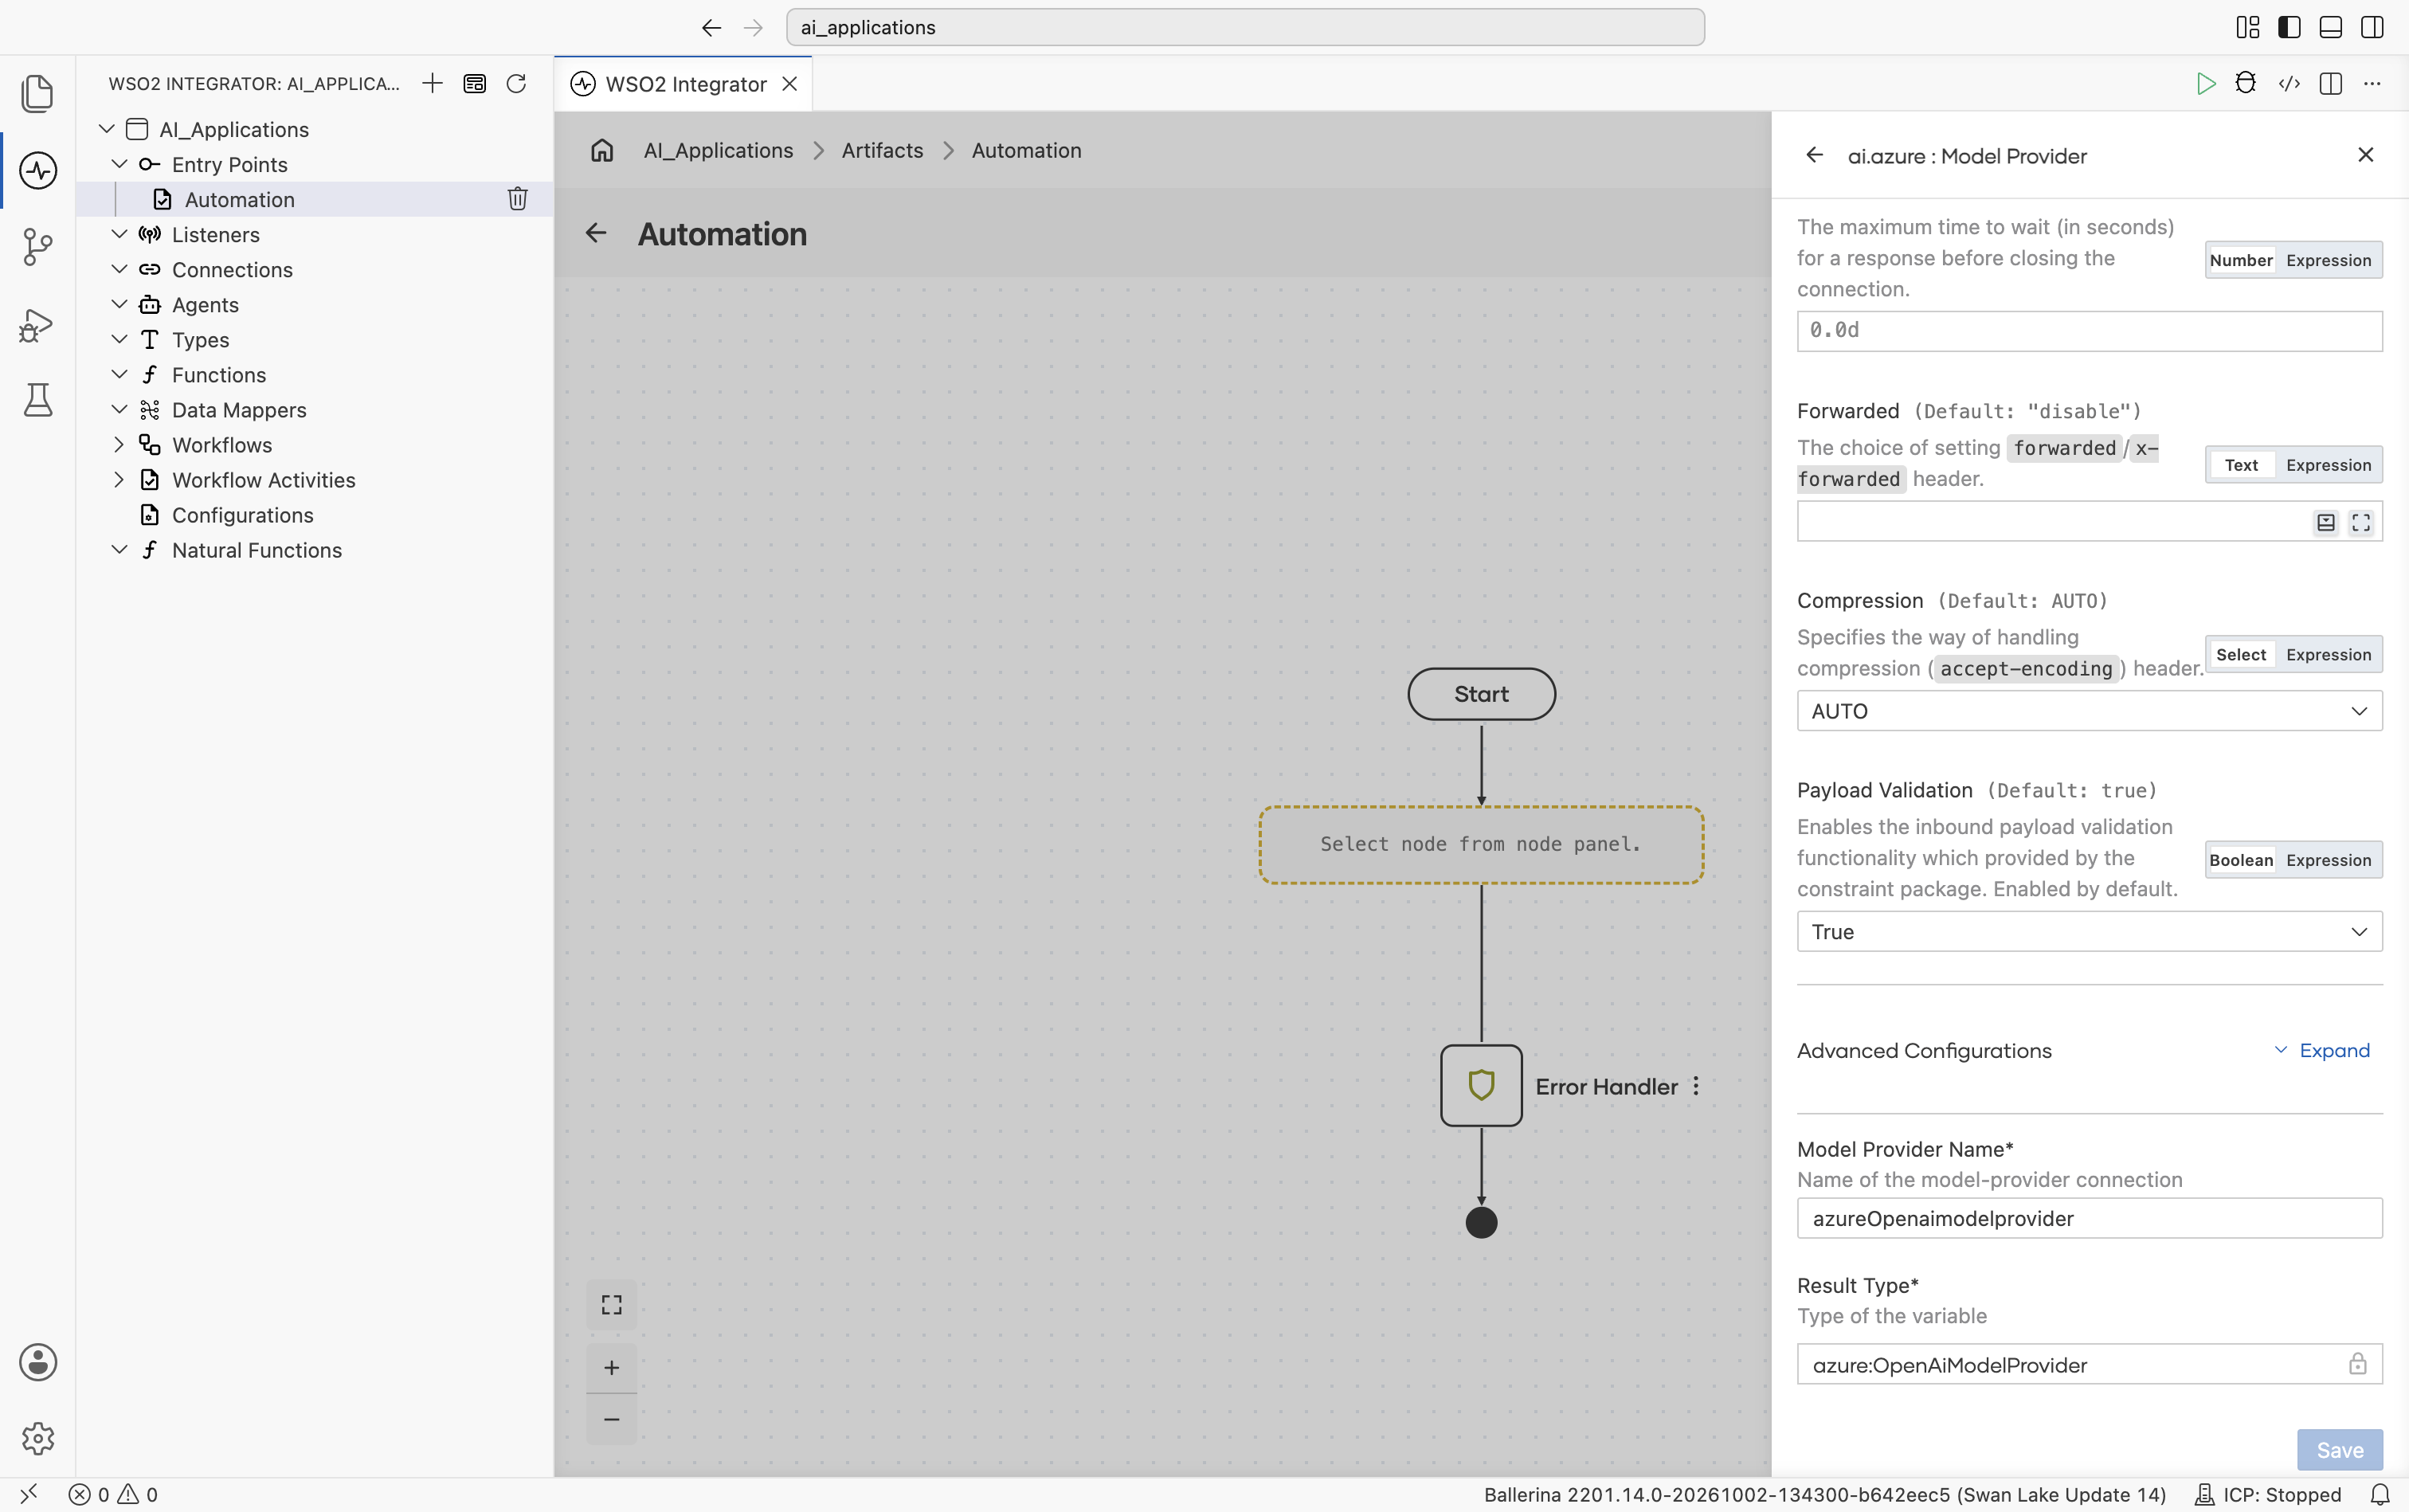Expand the Workflows tree item
The image size is (2409, 1512).
coord(119,445)
